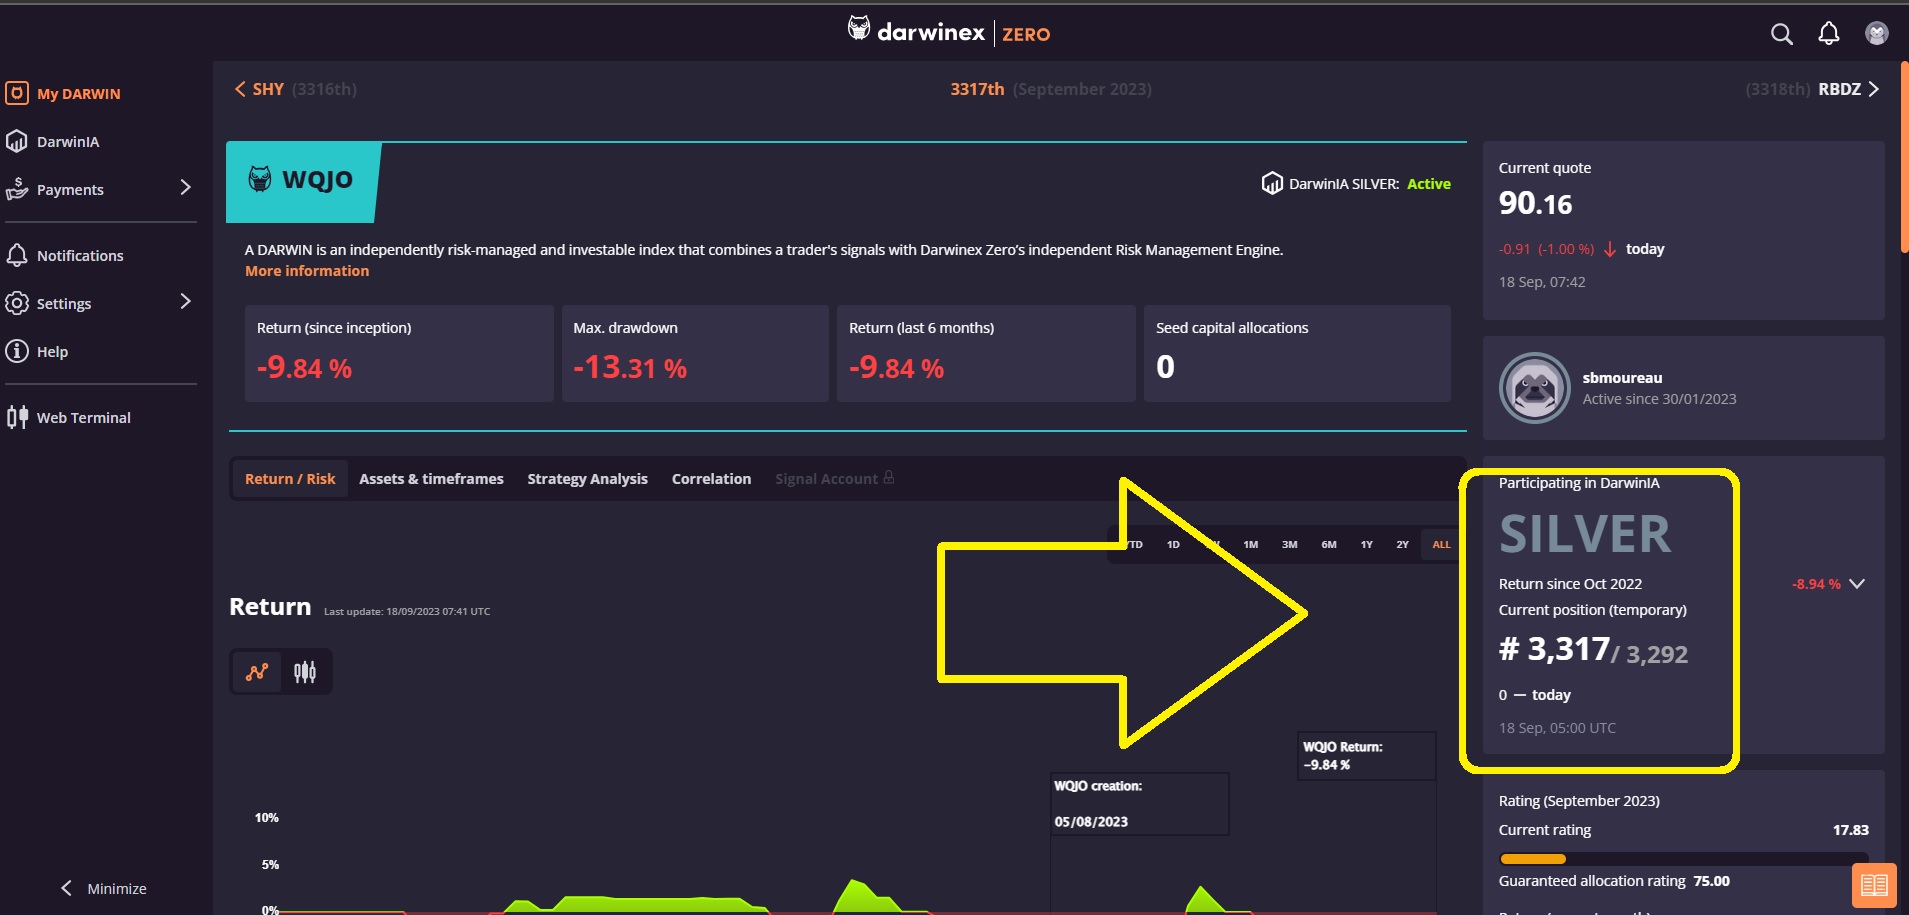Click the sbmoureau sloth avatar
Screen dimensions: 1909x915
1534,388
